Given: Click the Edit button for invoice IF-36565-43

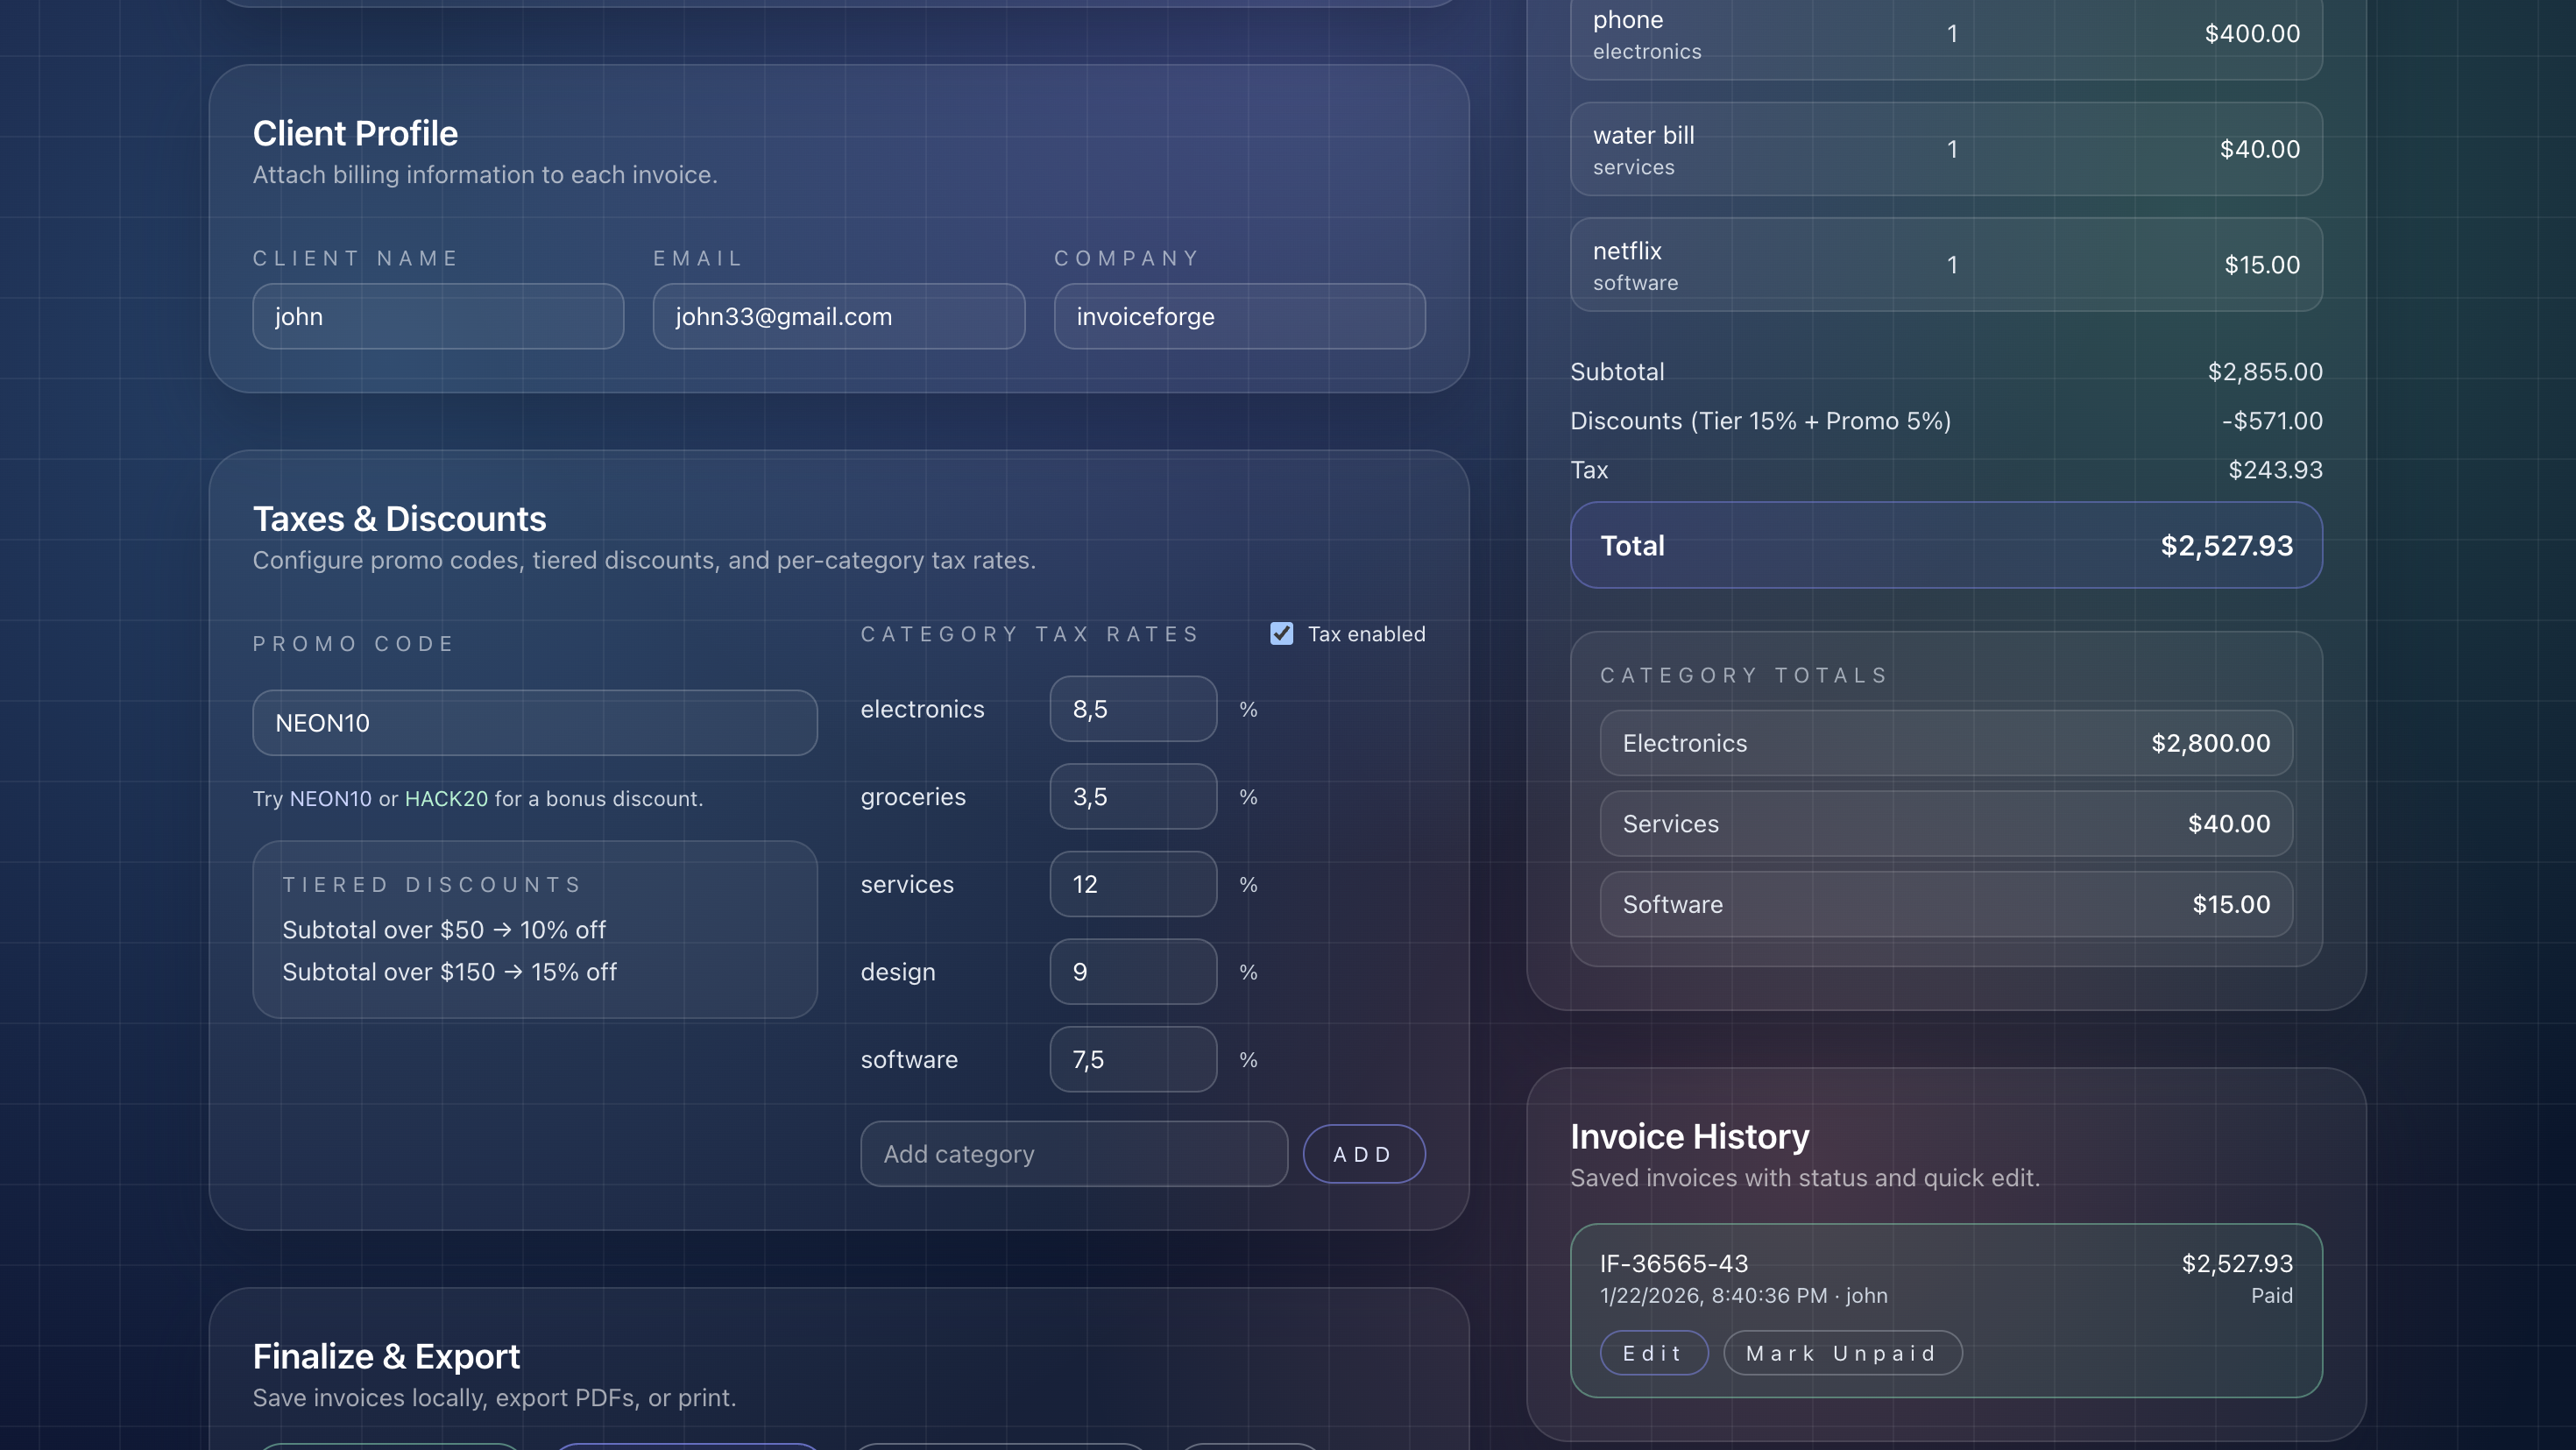Looking at the screenshot, I should pos(1653,1353).
